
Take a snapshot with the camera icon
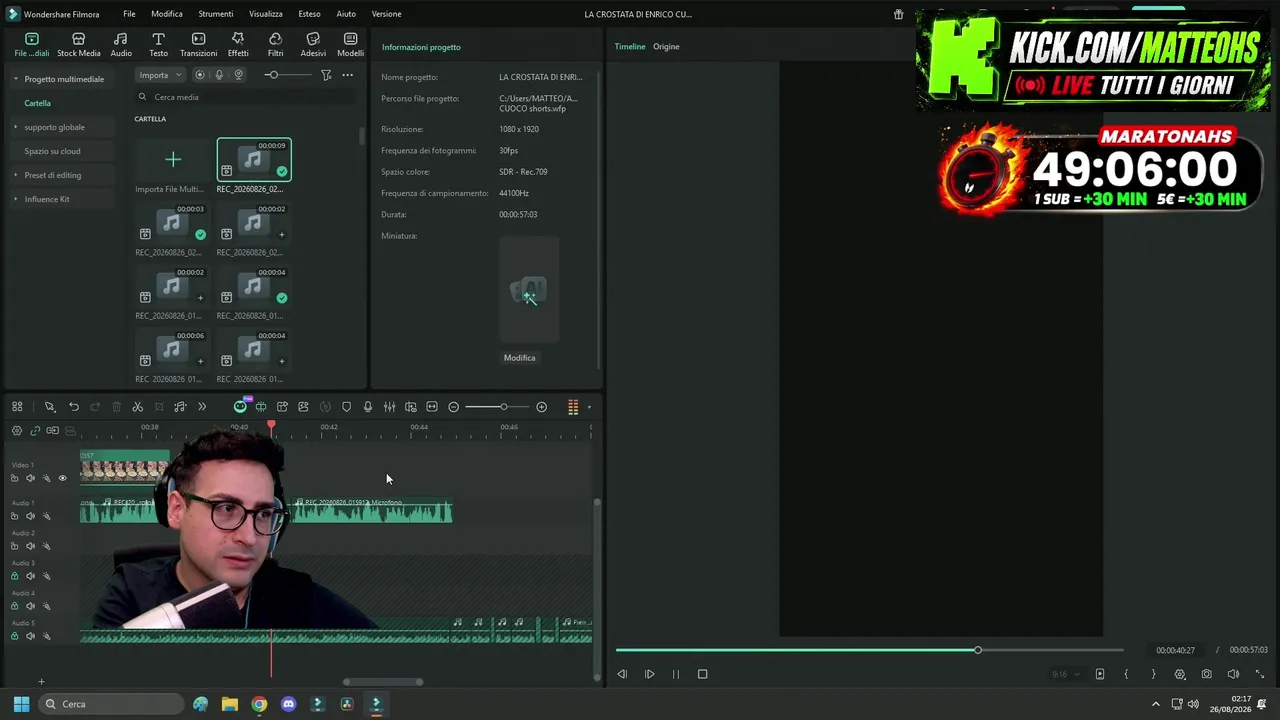click(x=1207, y=674)
